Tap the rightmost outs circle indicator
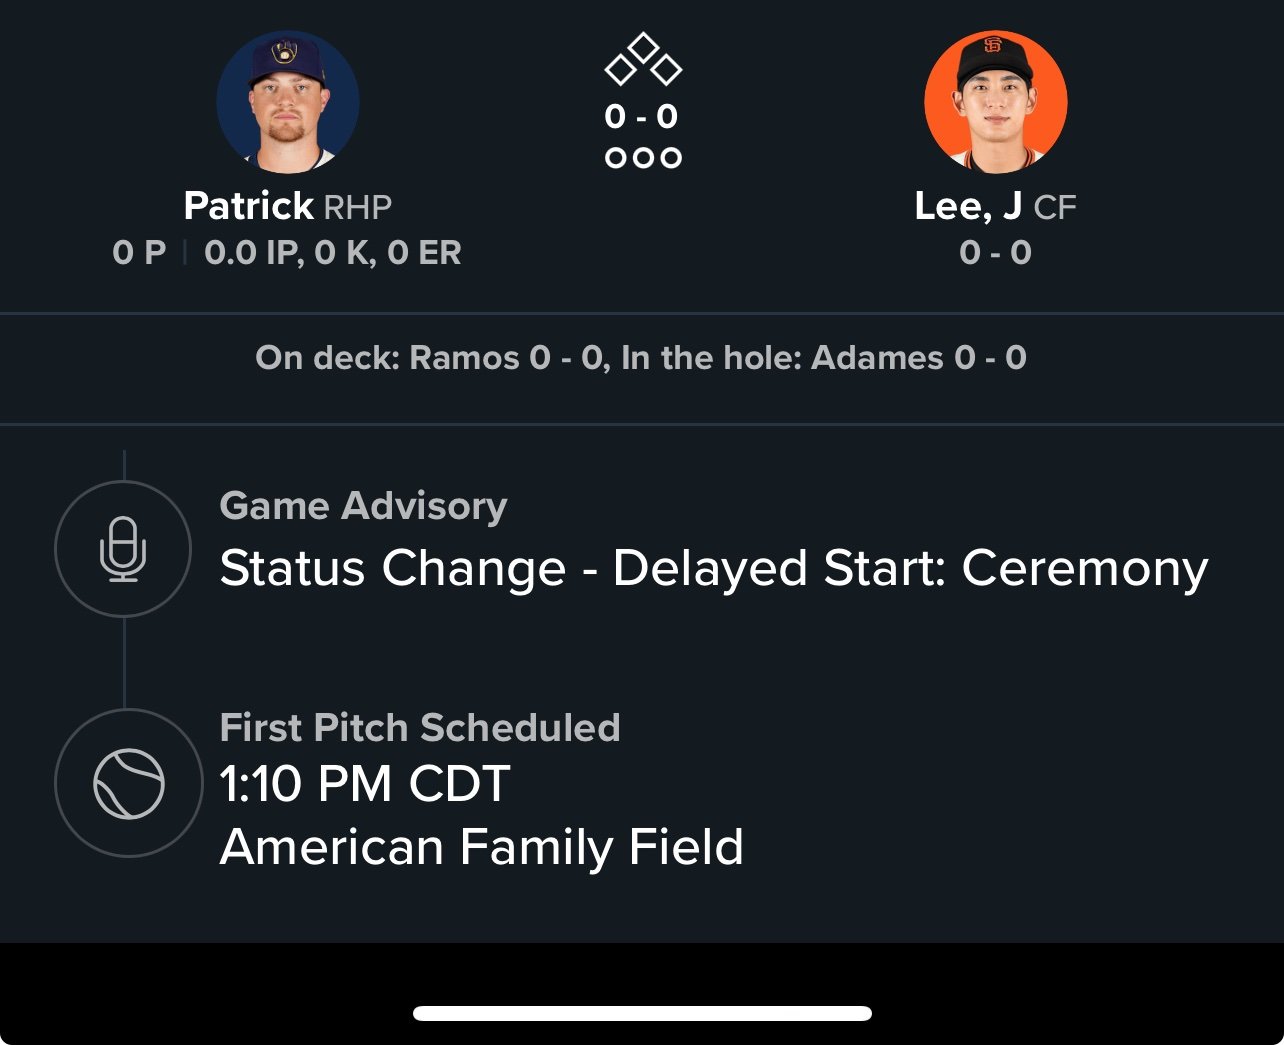 pos(671,158)
